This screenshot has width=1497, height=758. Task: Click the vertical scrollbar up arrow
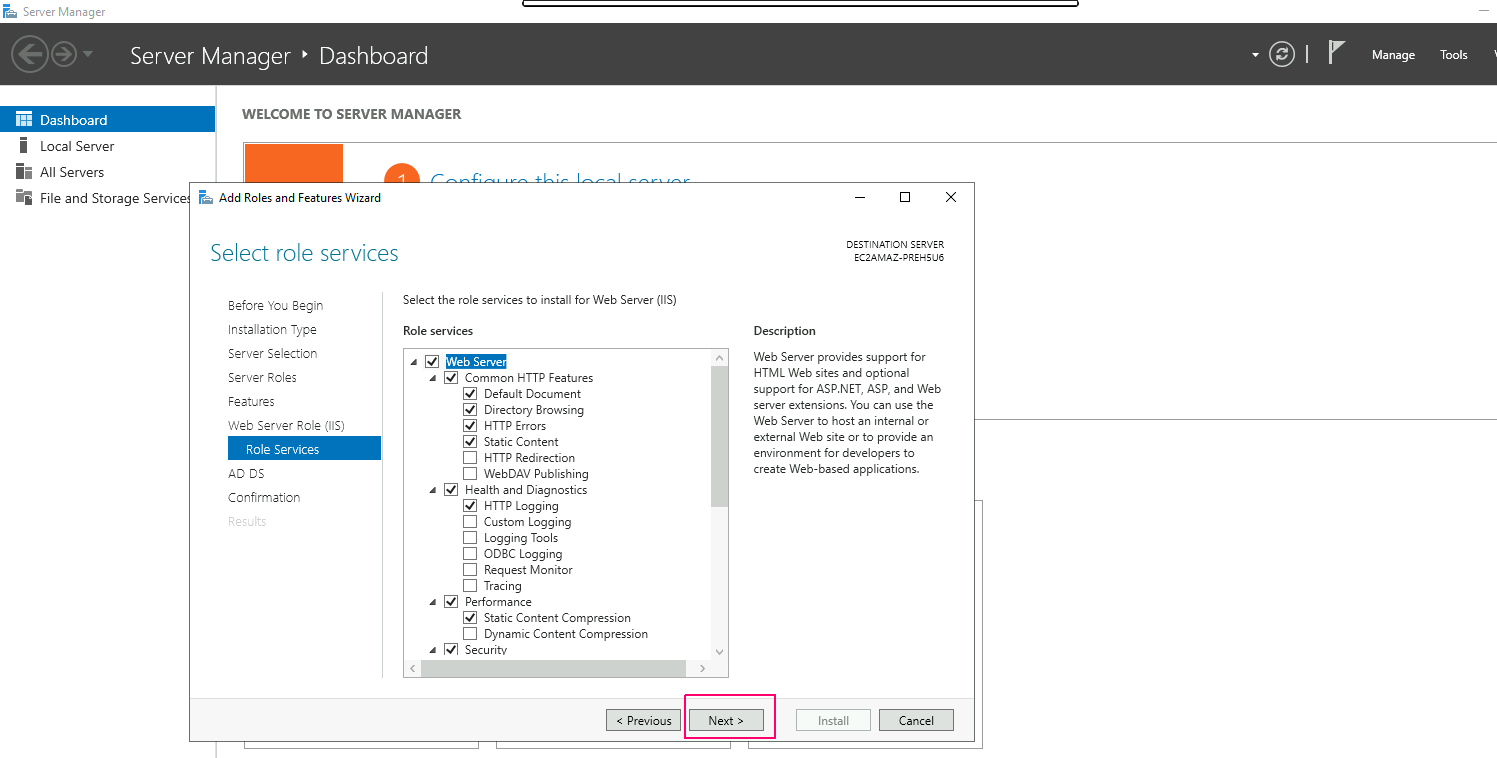click(719, 358)
